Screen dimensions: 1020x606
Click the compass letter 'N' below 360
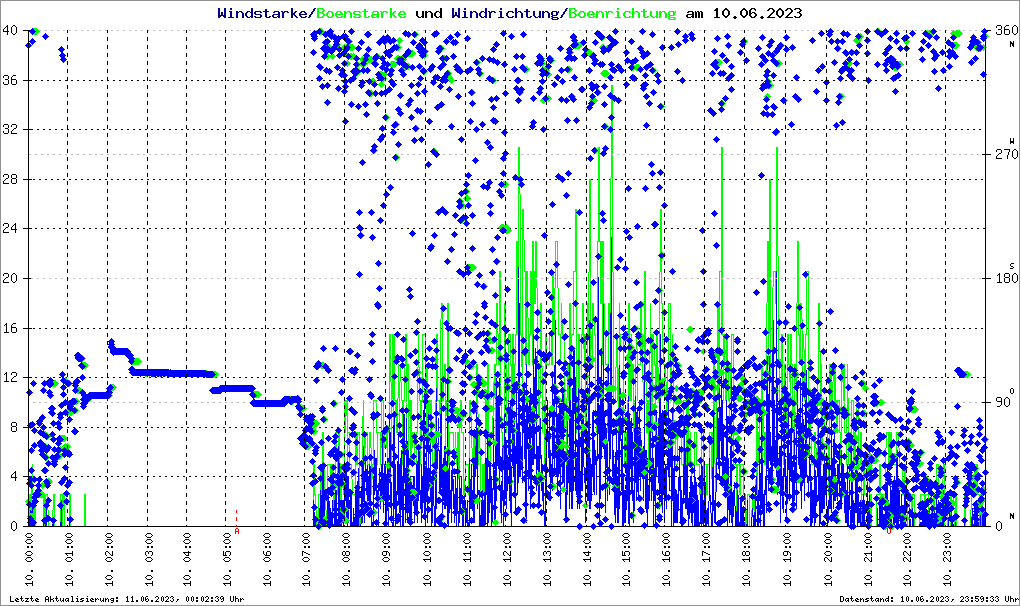point(1012,44)
